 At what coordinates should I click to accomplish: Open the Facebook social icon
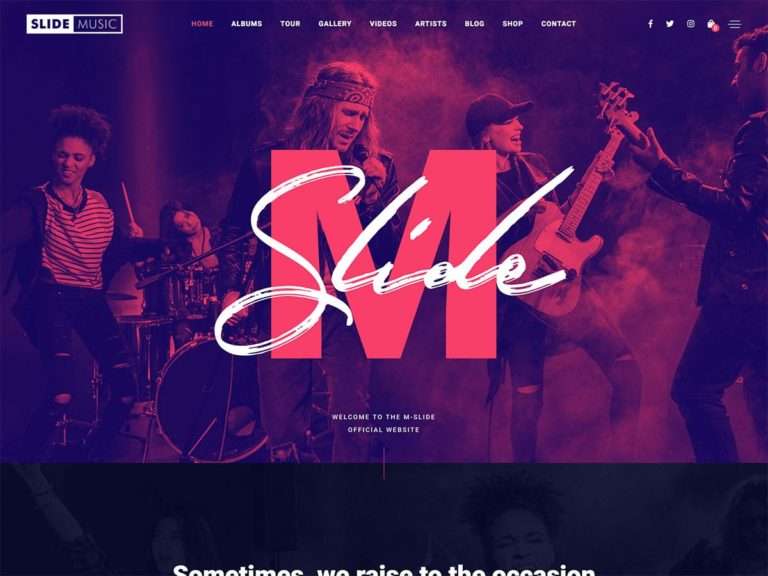pyautogui.click(x=650, y=24)
